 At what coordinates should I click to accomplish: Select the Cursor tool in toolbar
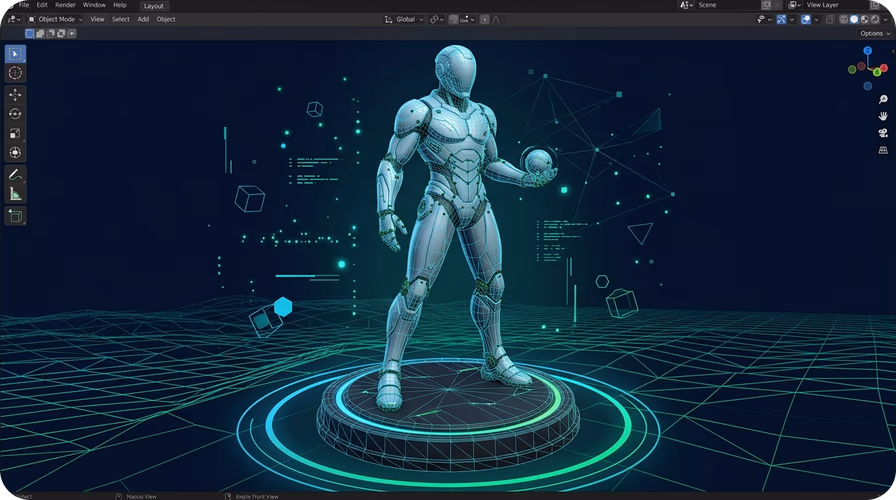pyautogui.click(x=15, y=73)
